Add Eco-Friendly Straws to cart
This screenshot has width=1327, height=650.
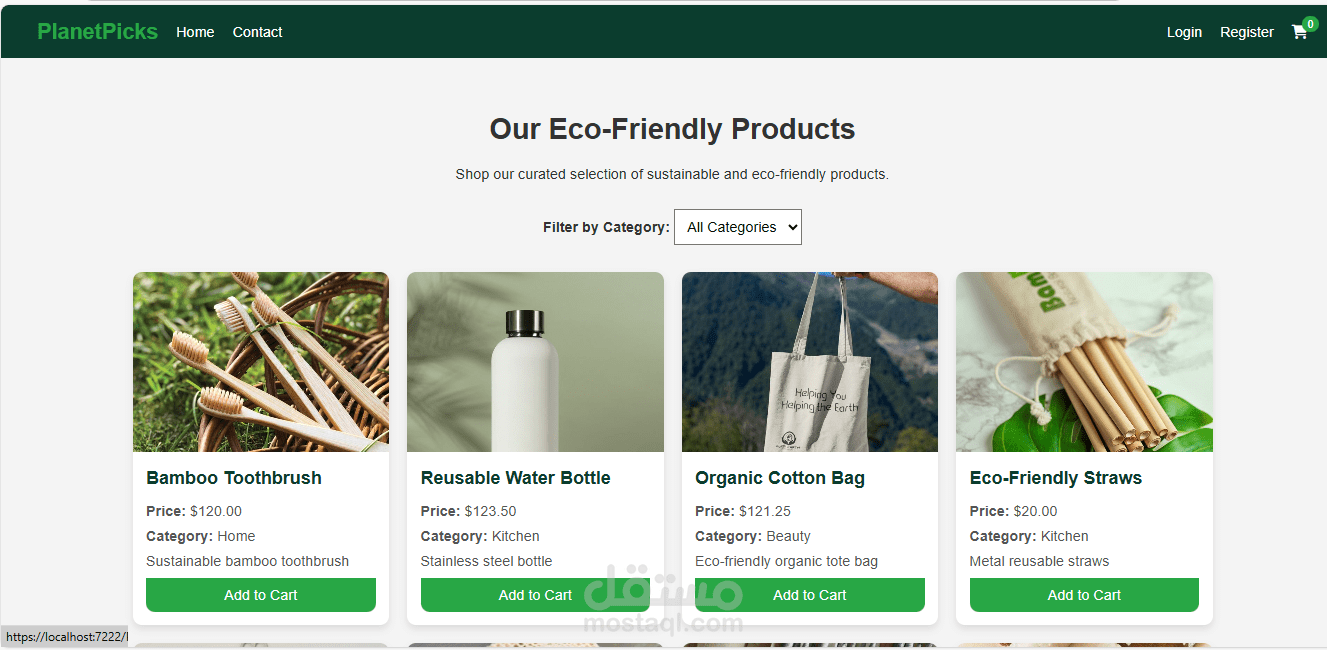tap(1084, 595)
